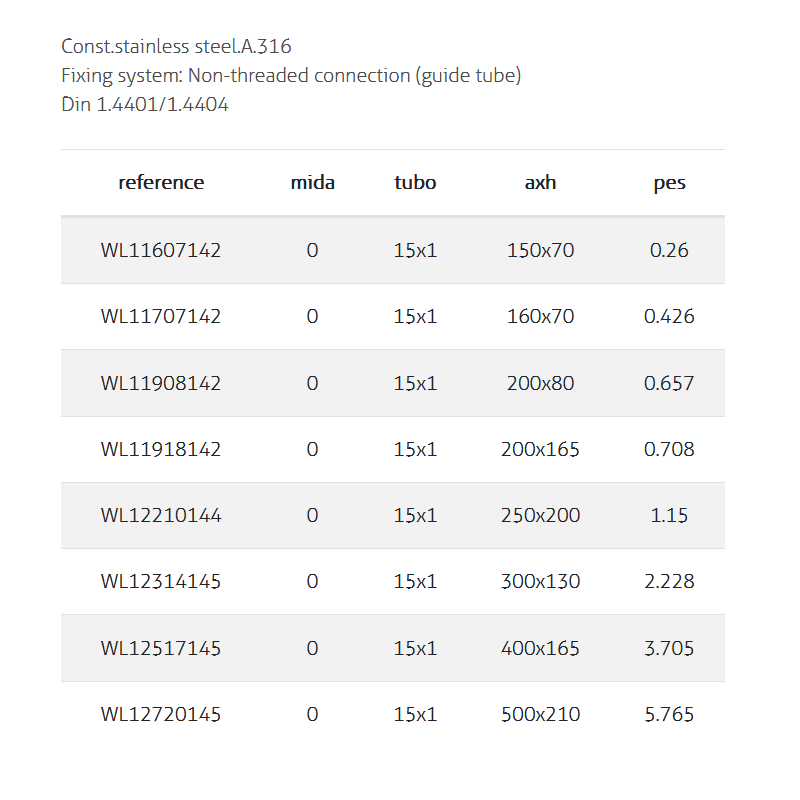Click the pes column header
Screen dimensions: 800x800
click(669, 183)
